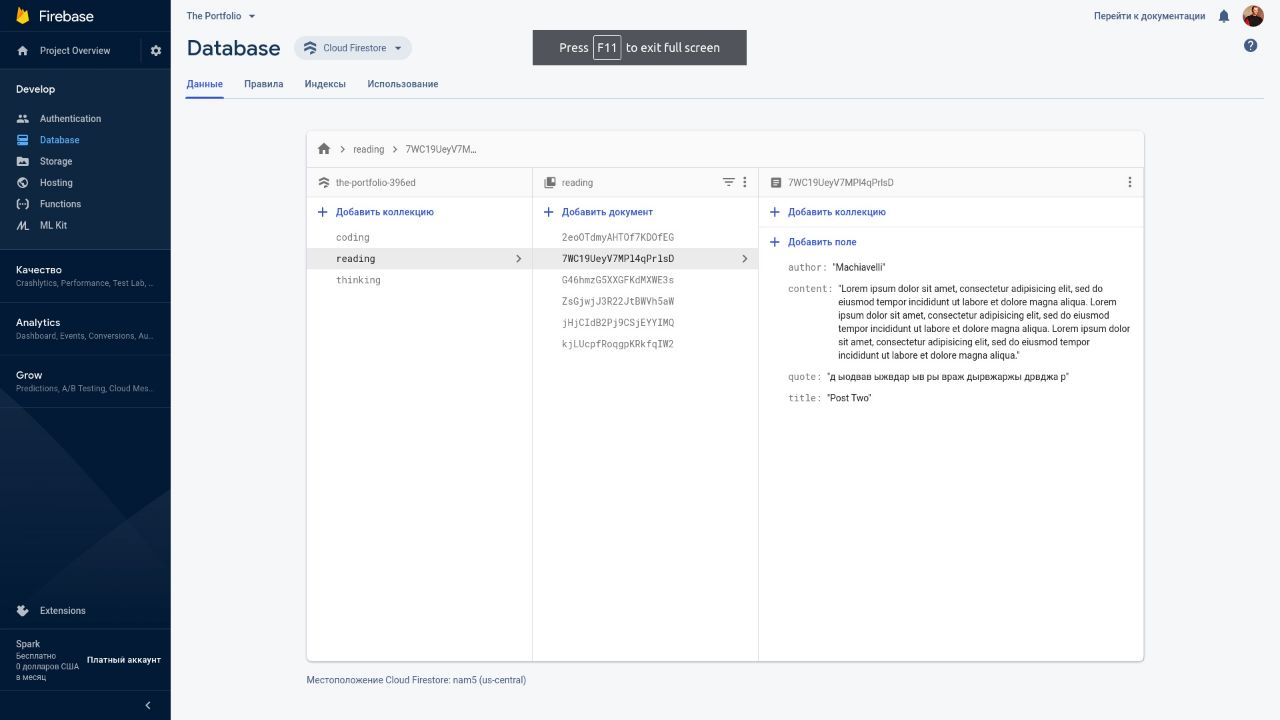This screenshot has width=1280, height=720.
Task: Click the user avatar in top right
Action: 1253,16
